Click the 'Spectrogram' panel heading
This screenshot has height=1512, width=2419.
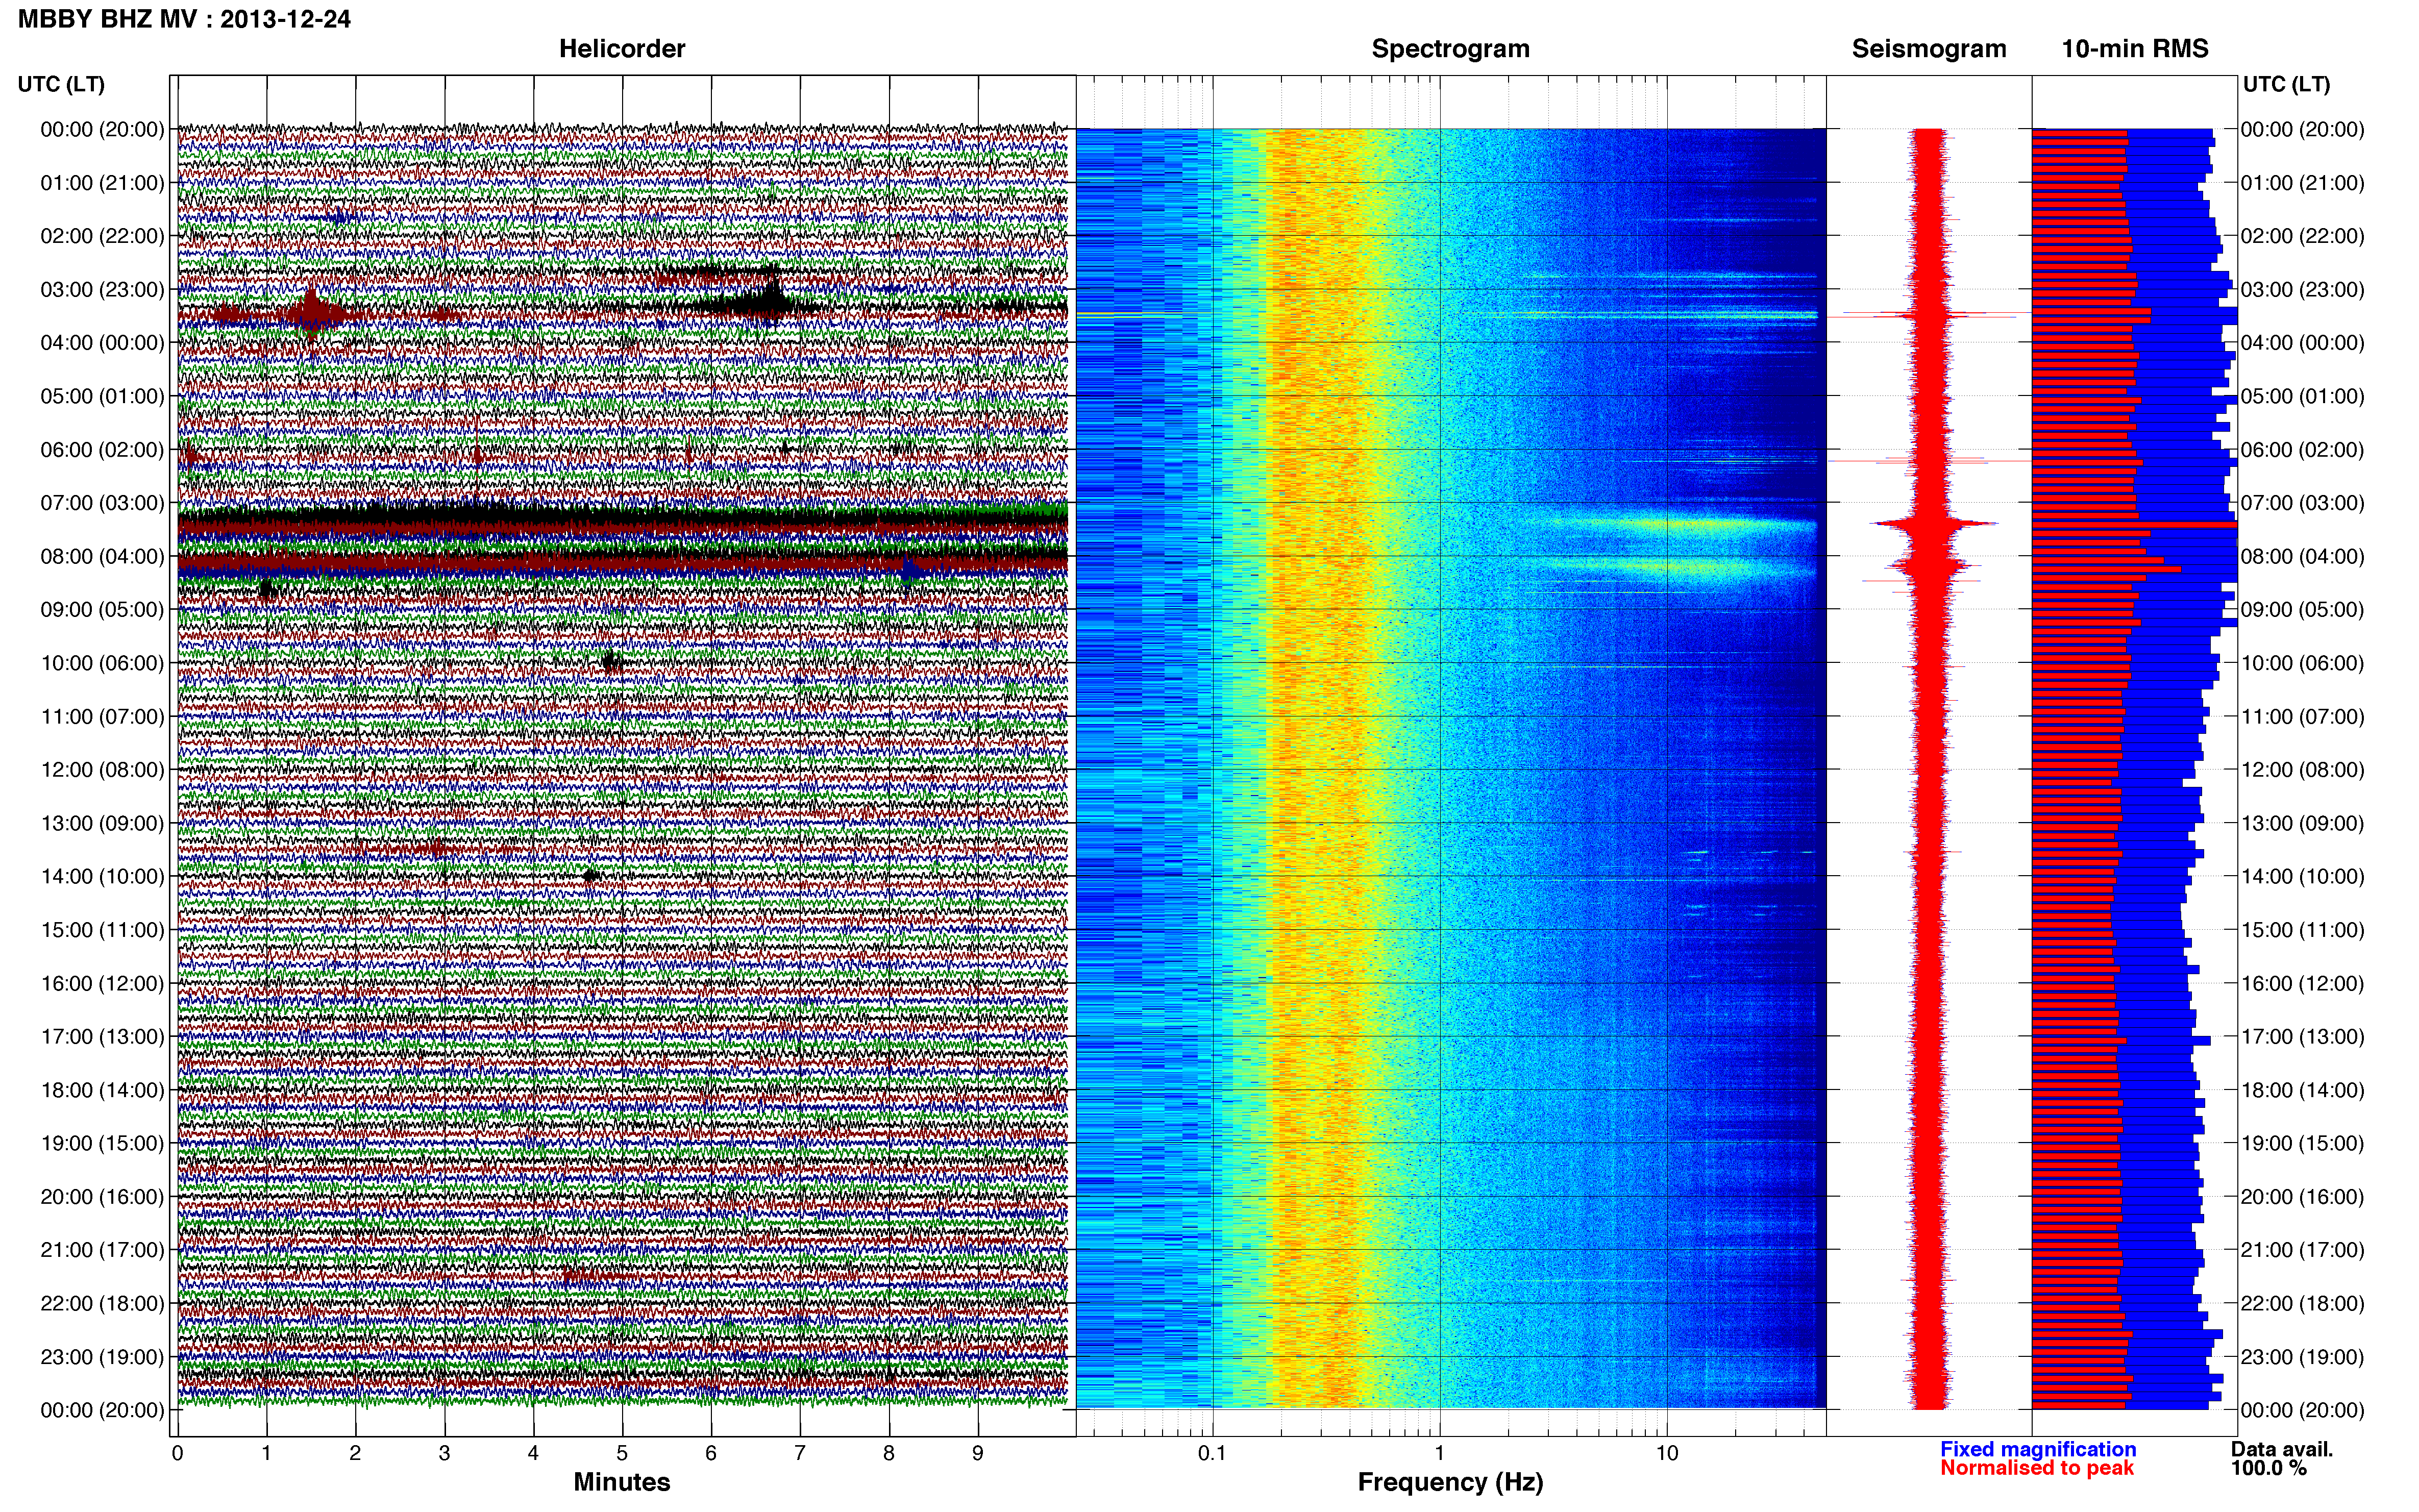click(1450, 49)
